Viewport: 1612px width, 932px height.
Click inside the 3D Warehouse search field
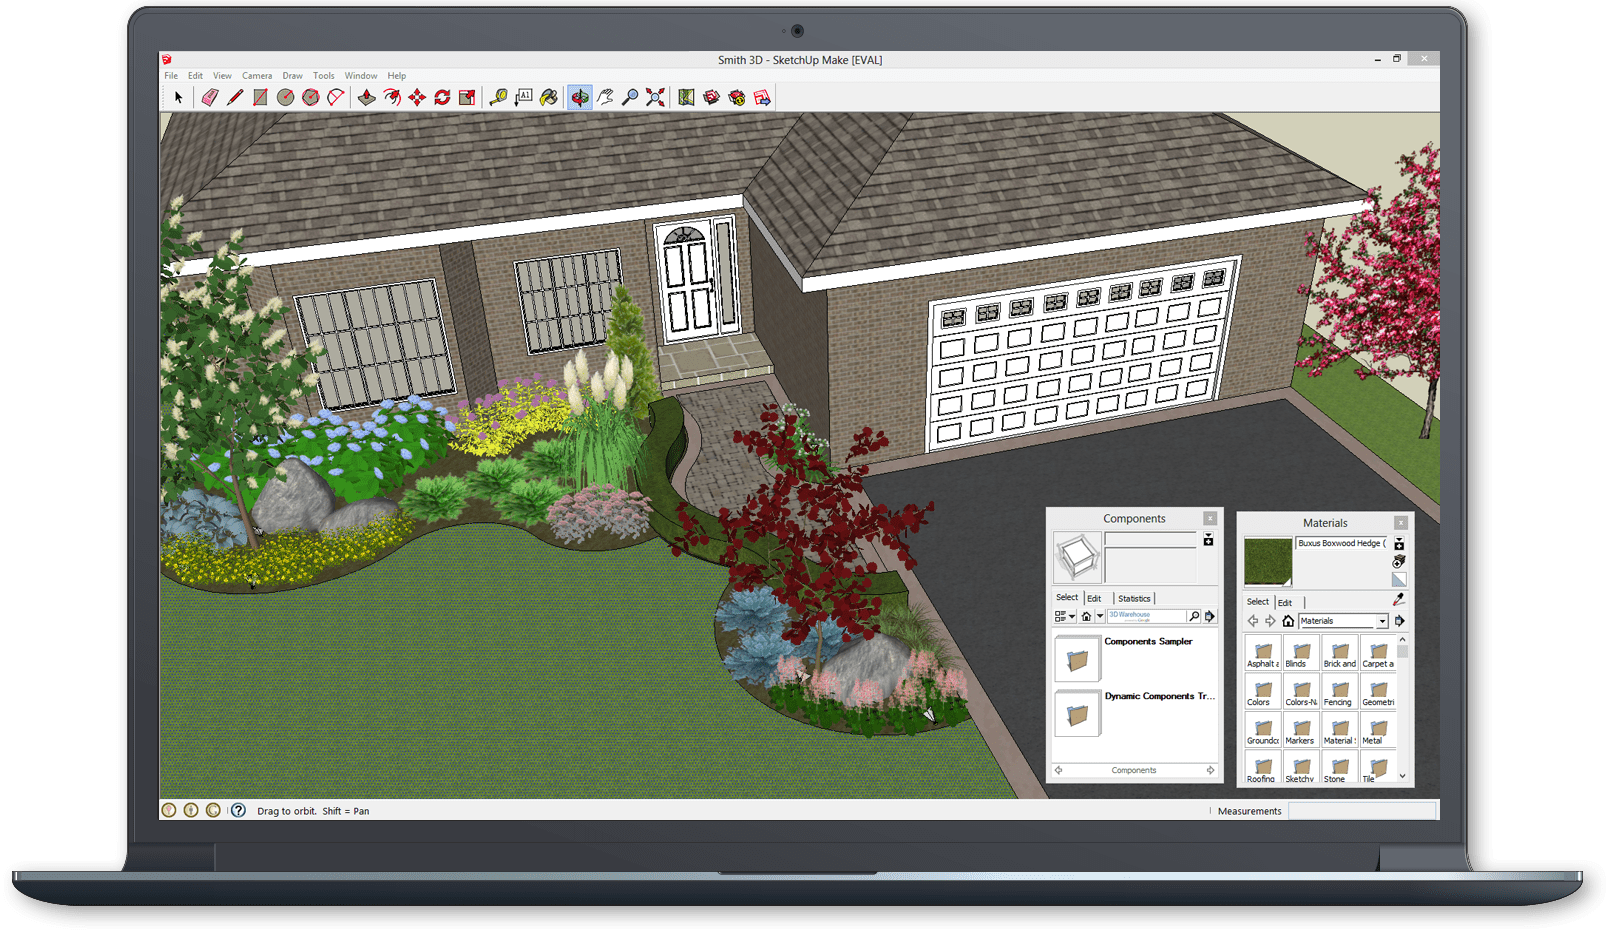click(1145, 616)
